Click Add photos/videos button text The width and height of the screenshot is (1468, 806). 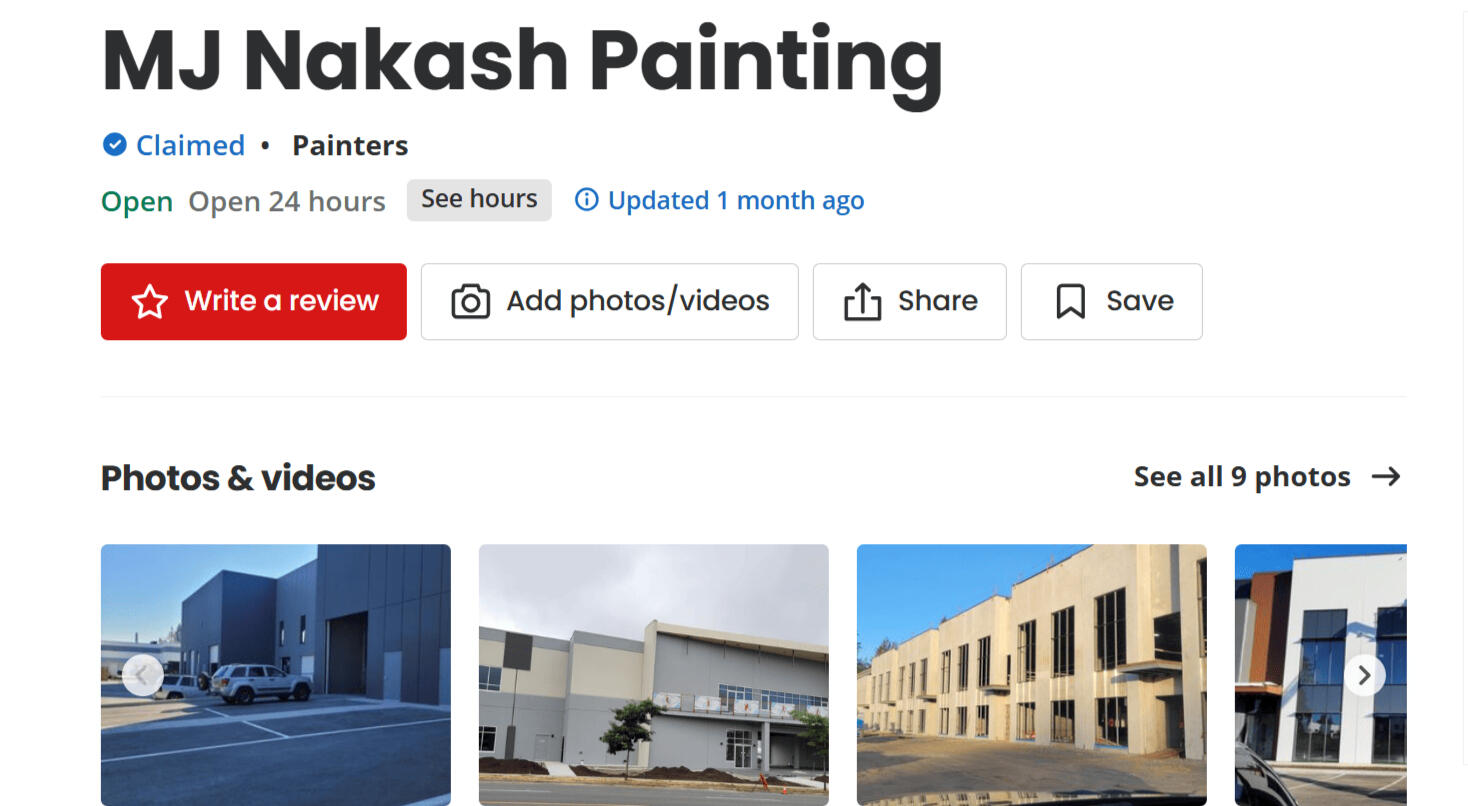point(638,301)
